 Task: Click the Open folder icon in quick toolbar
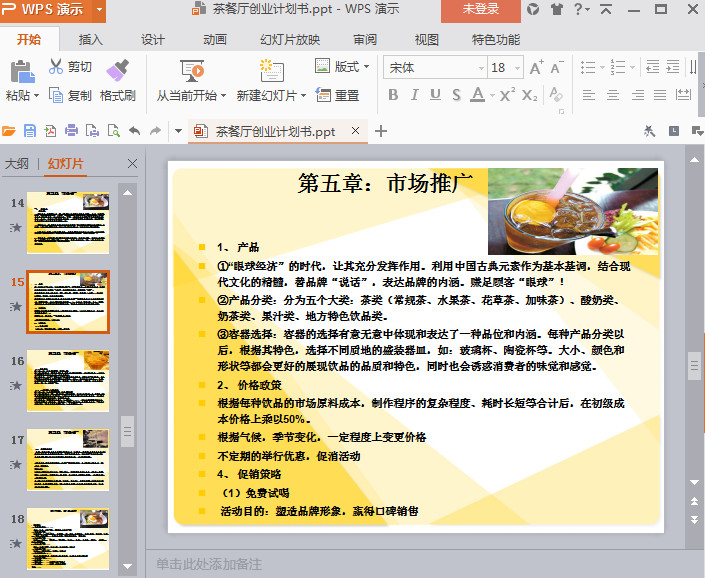coord(9,131)
